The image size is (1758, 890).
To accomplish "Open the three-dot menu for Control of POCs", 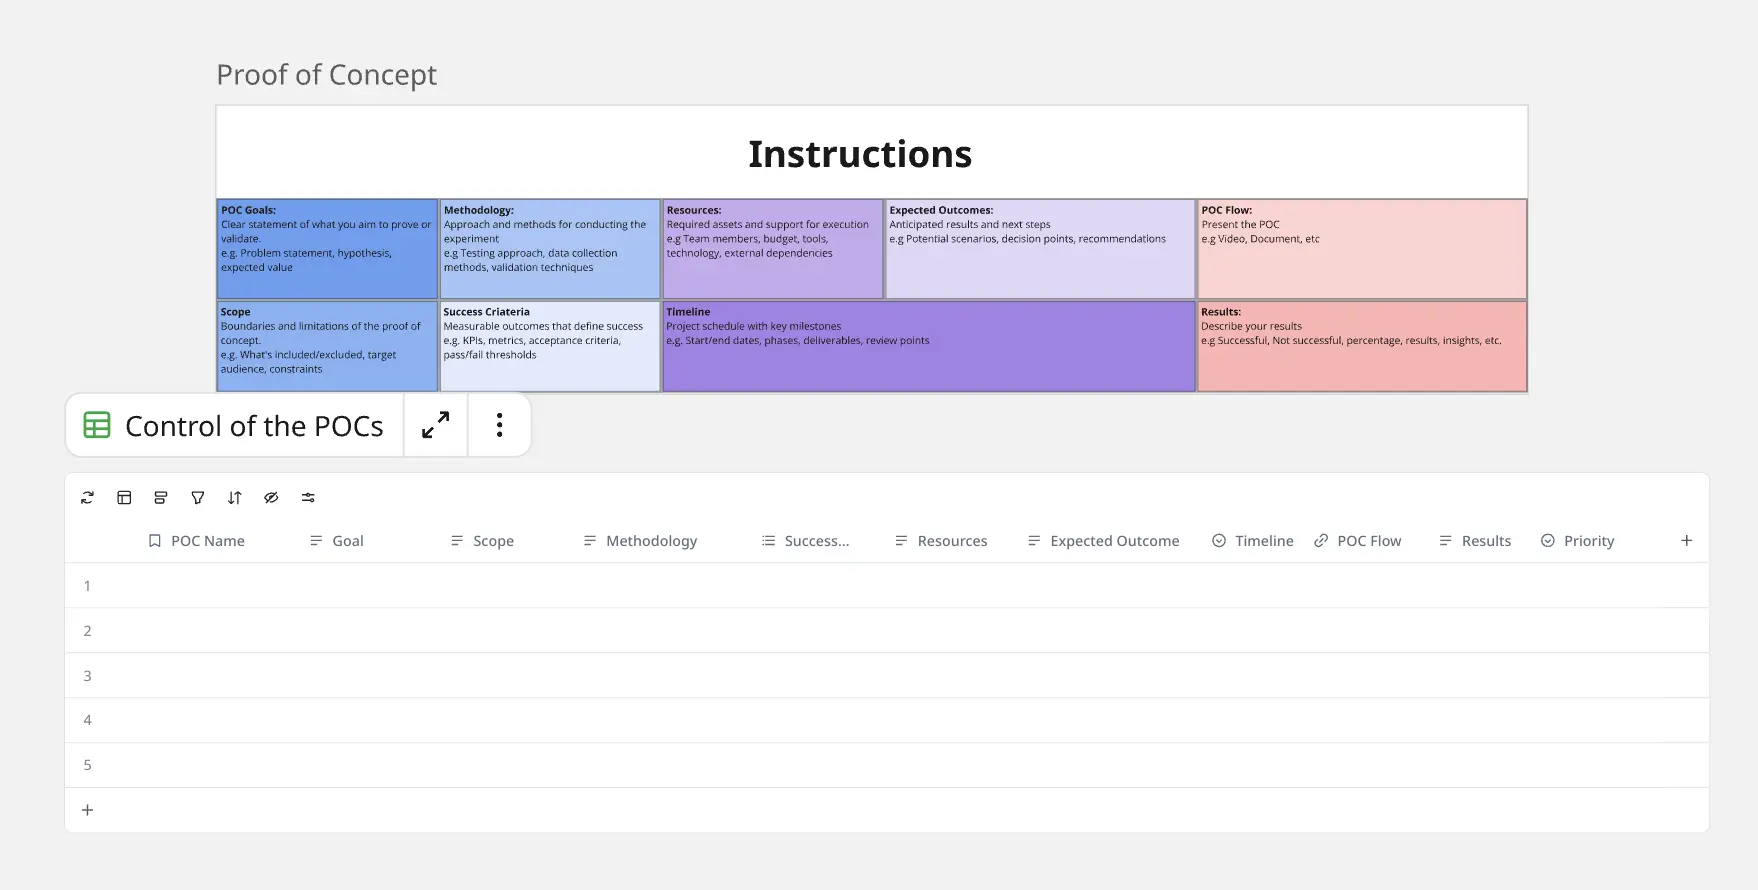I will point(499,425).
